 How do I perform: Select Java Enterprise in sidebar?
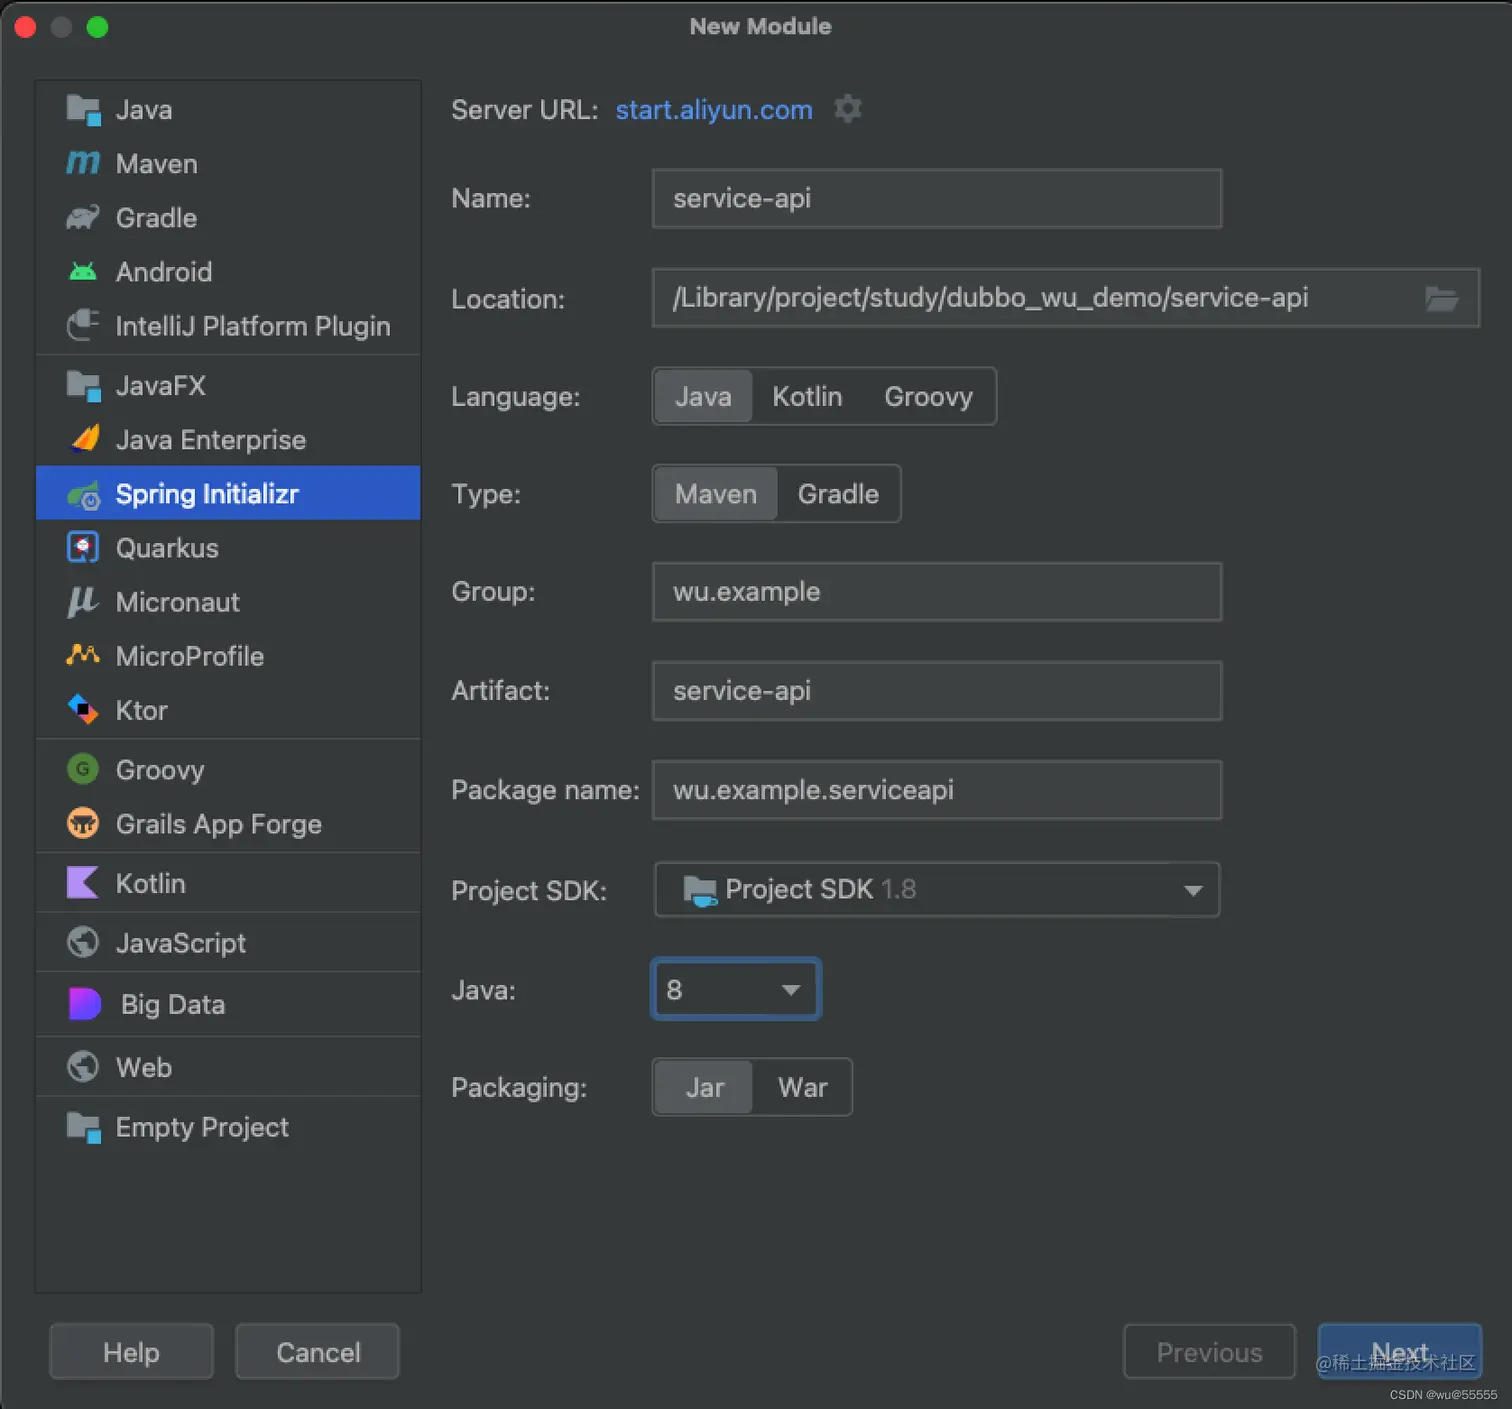[228, 439]
